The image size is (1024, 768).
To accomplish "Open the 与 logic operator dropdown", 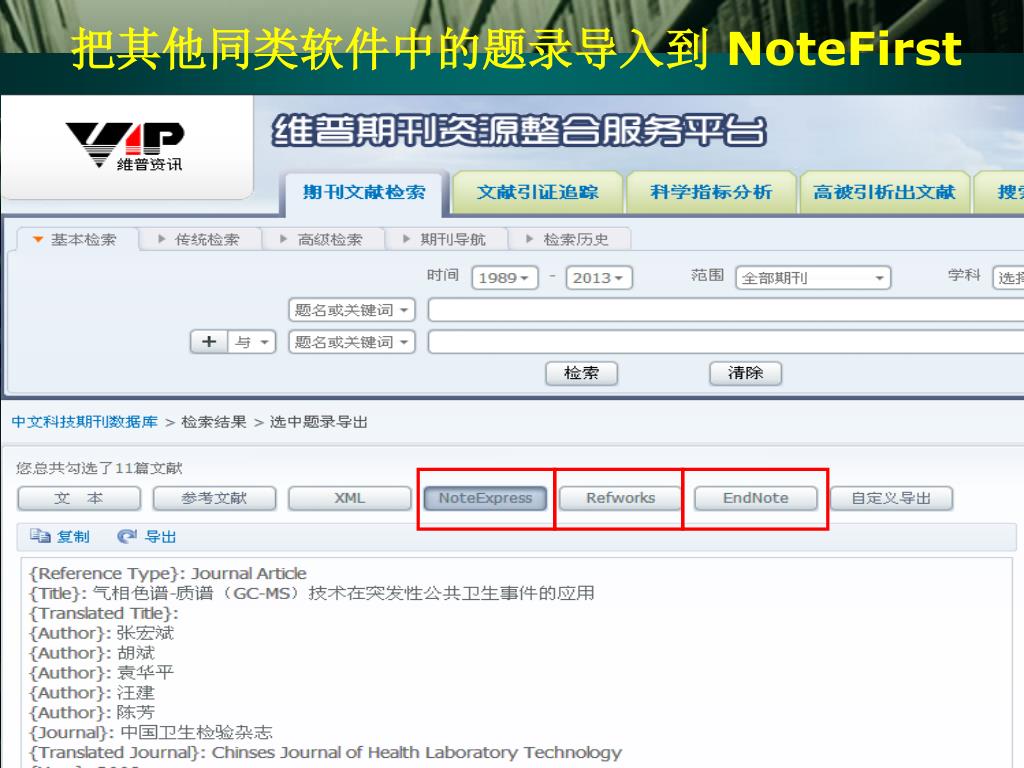I will point(251,342).
